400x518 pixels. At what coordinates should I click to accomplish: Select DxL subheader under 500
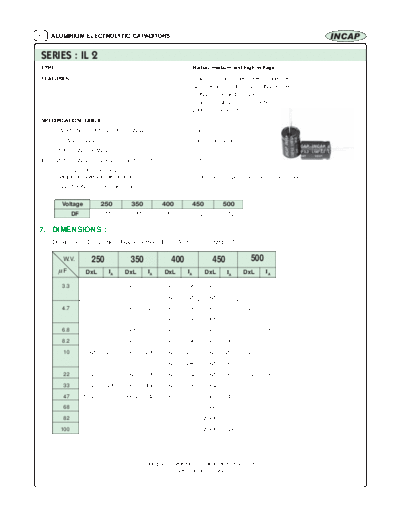[x=249, y=272]
